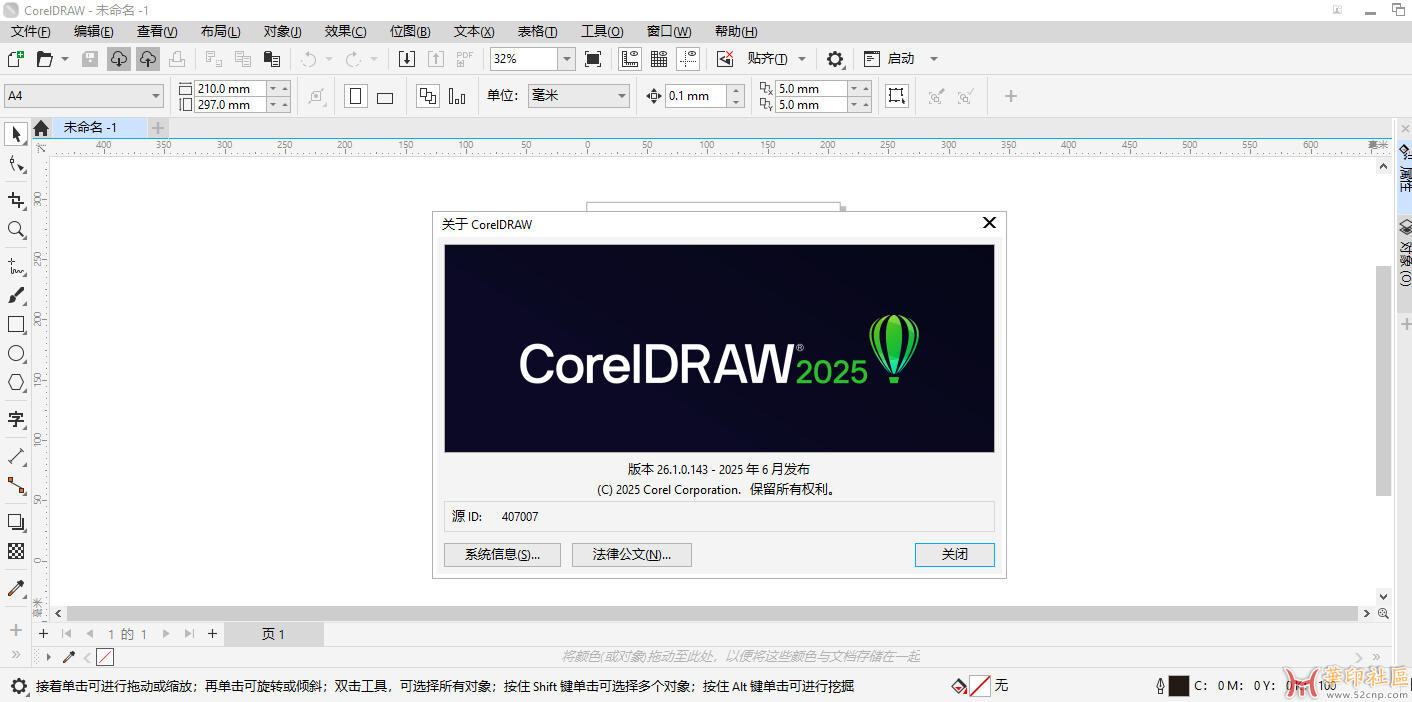Click the vertical scrollbar thumb
This screenshot has height=702, width=1412.
1383,380
